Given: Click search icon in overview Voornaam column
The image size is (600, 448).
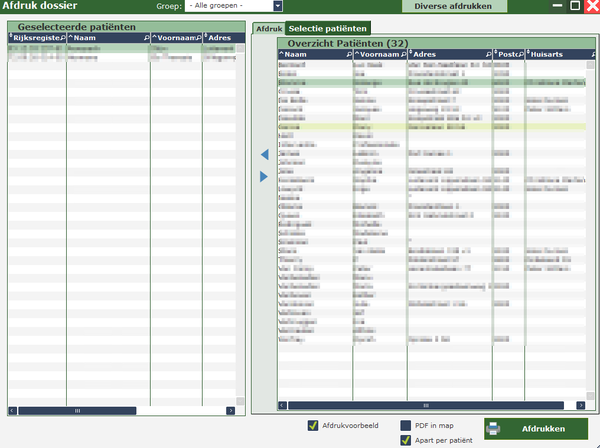Looking at the screenshot, I should coord(403,54).
